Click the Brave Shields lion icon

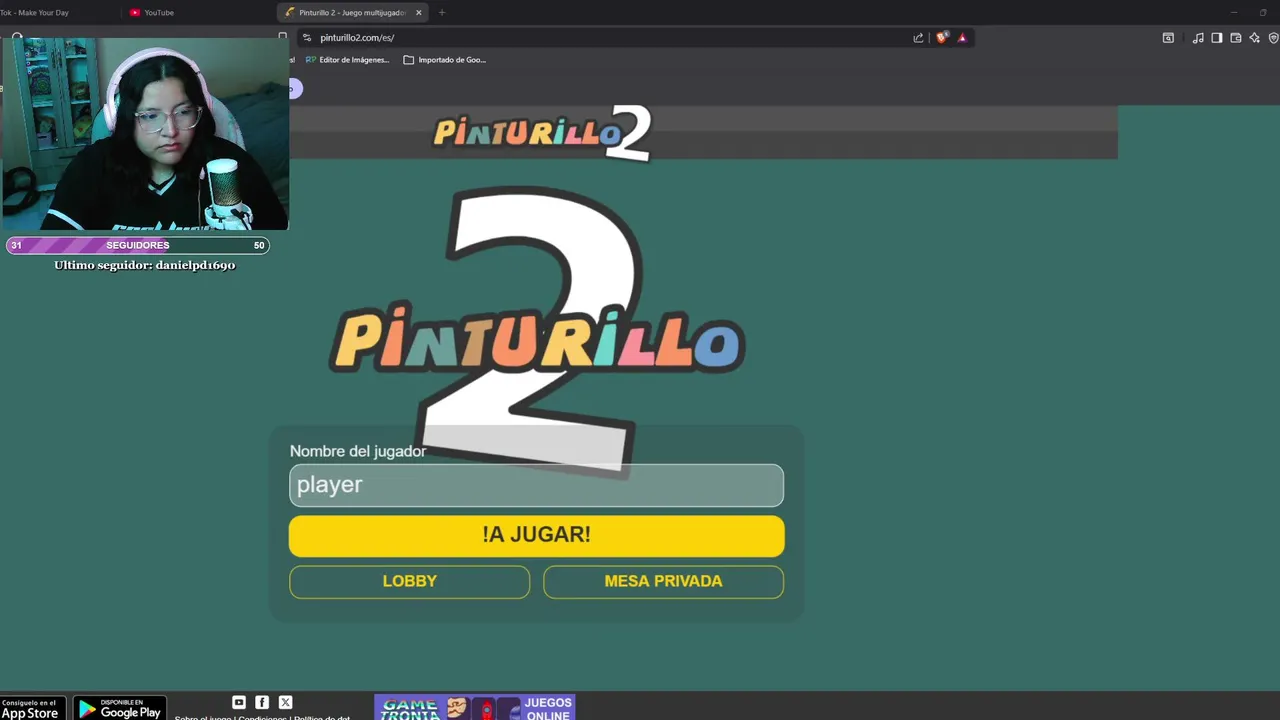[x=942, y=38]
